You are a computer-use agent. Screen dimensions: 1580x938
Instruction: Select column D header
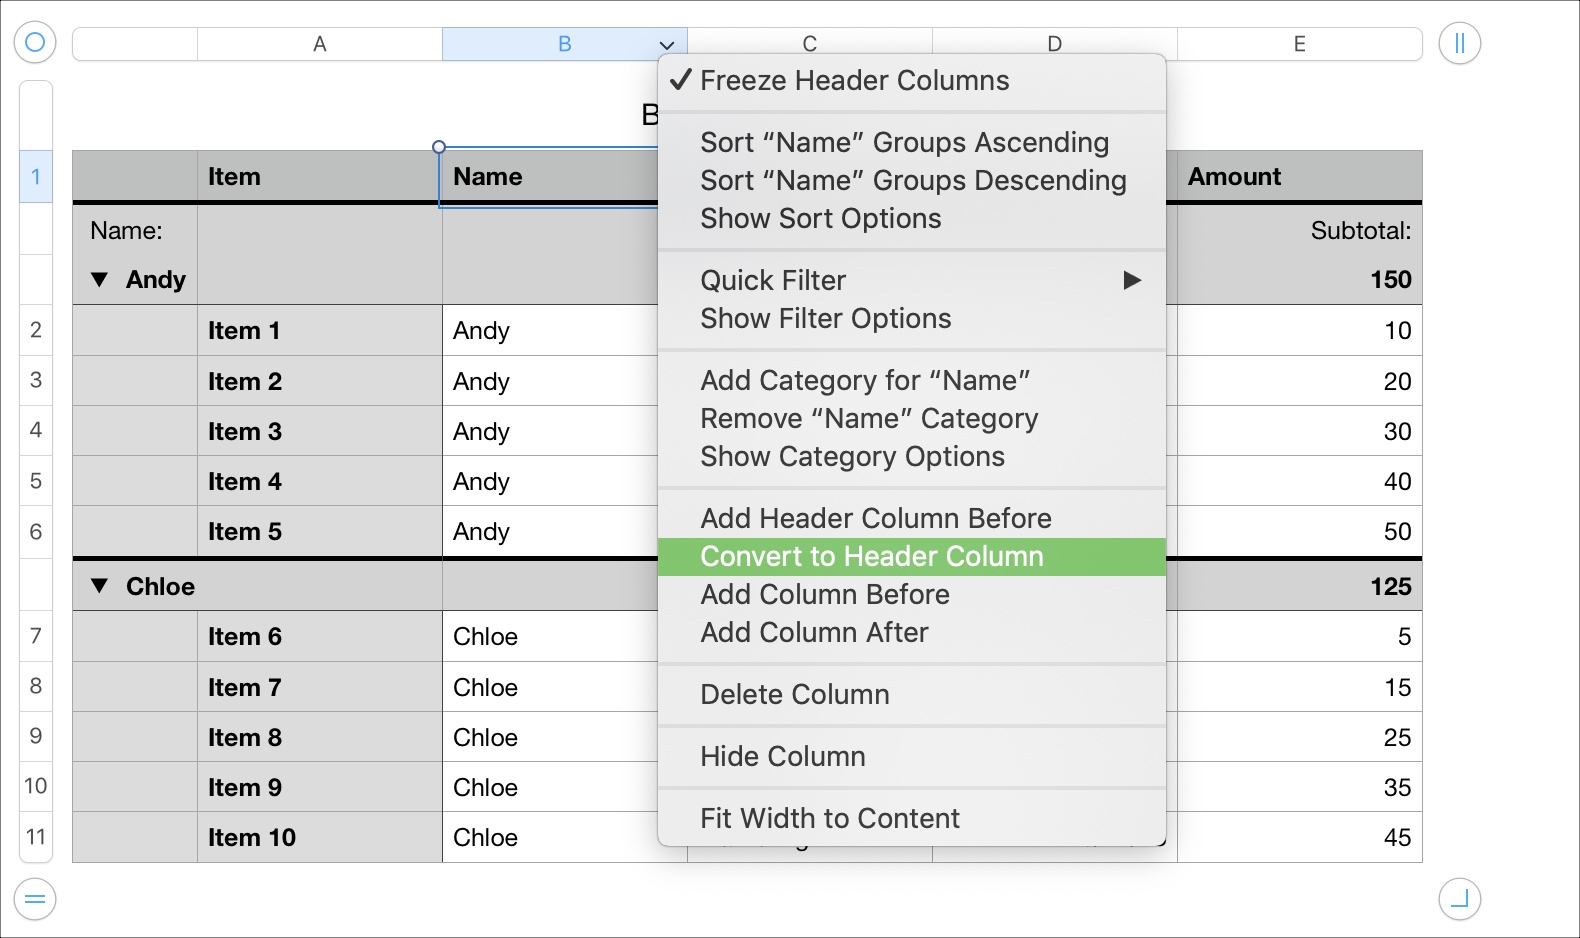(1055, 44)
